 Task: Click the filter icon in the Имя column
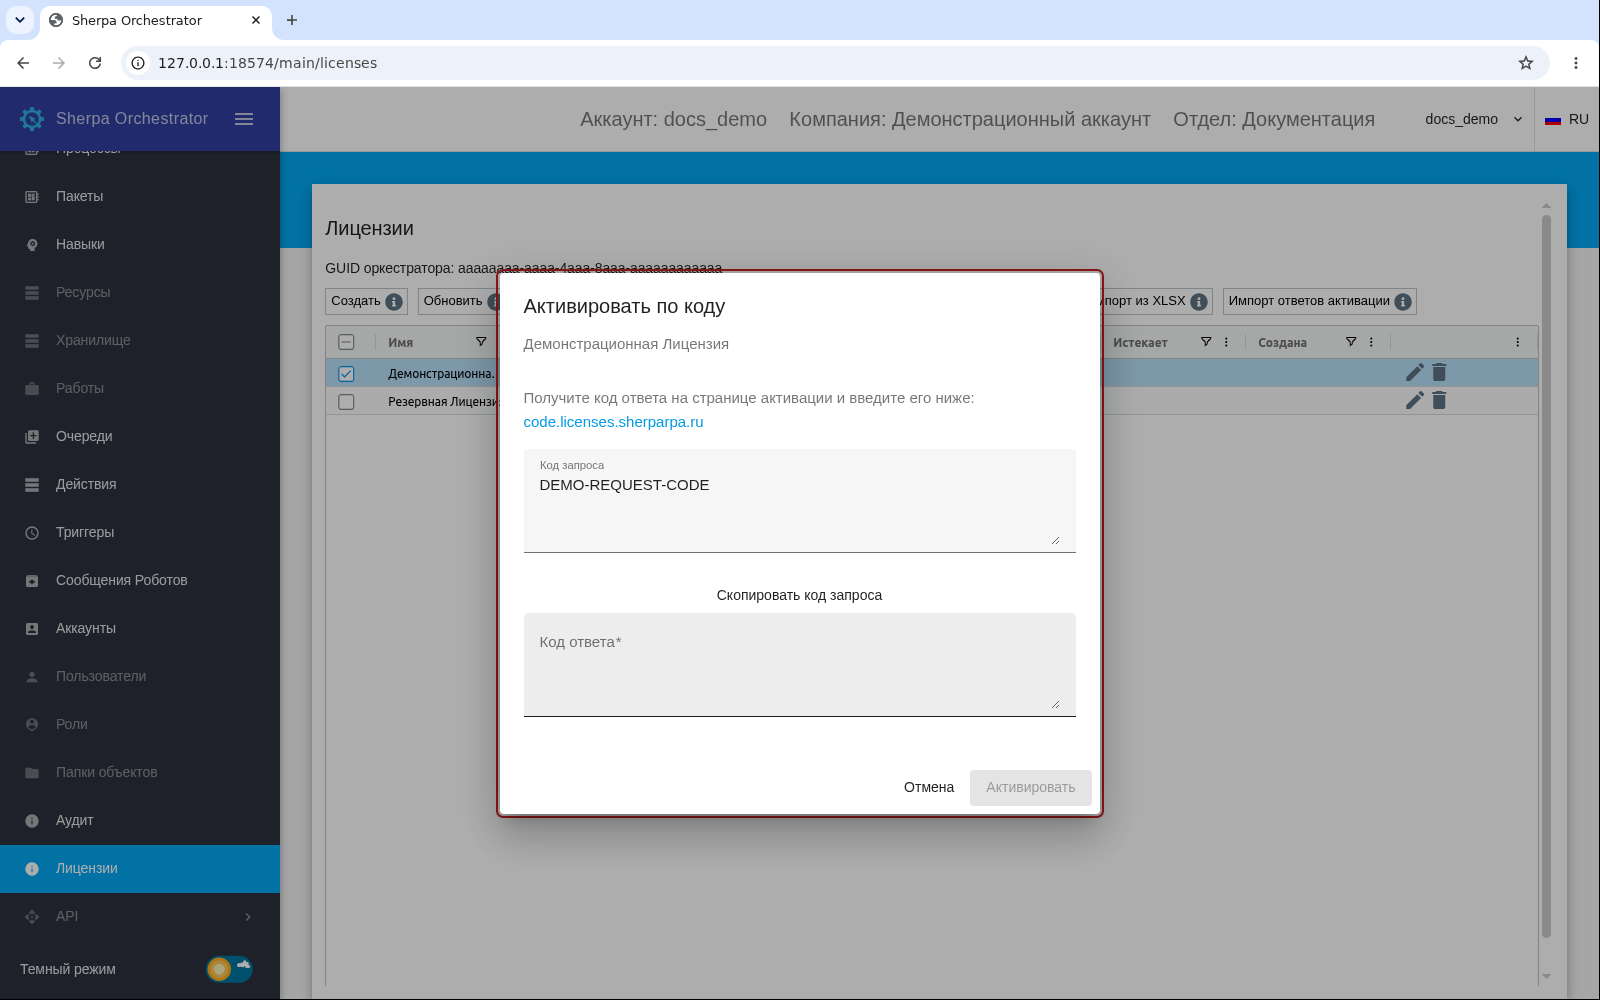coord(481,342)
